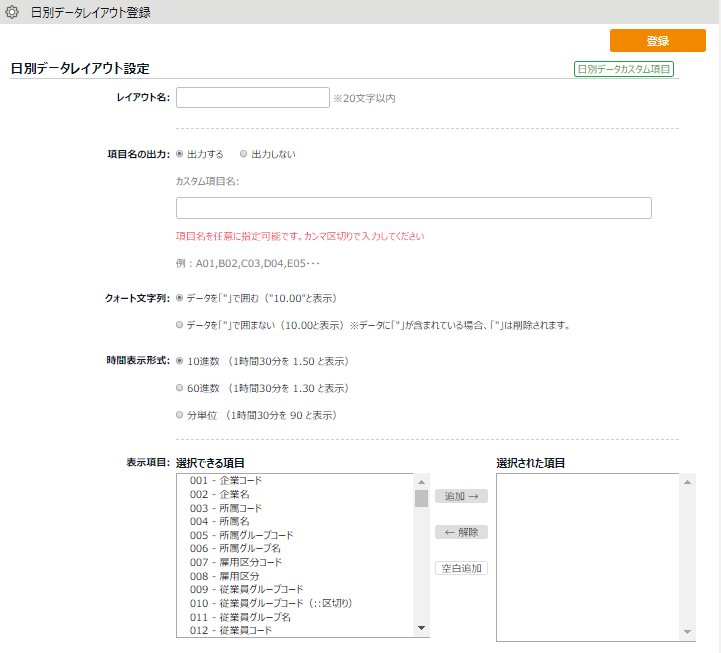
Task: Select データを「"」で囲む quote option
Action: 180,298
